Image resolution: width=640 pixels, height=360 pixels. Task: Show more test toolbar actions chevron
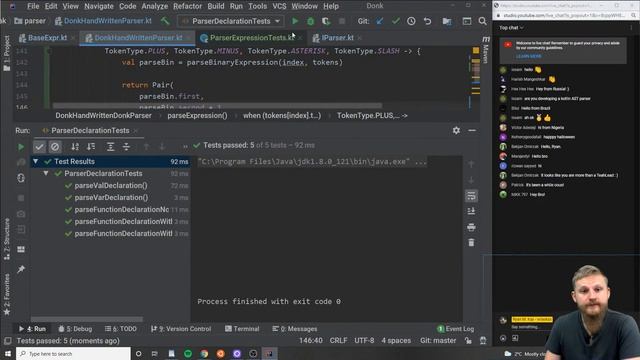coord(185,146)
